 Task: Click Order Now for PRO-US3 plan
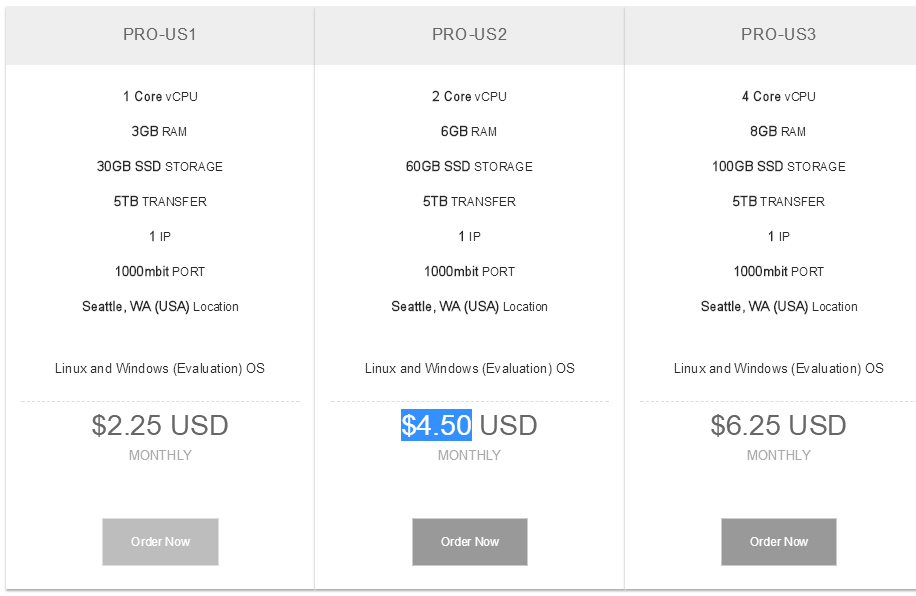pos(779,542)
